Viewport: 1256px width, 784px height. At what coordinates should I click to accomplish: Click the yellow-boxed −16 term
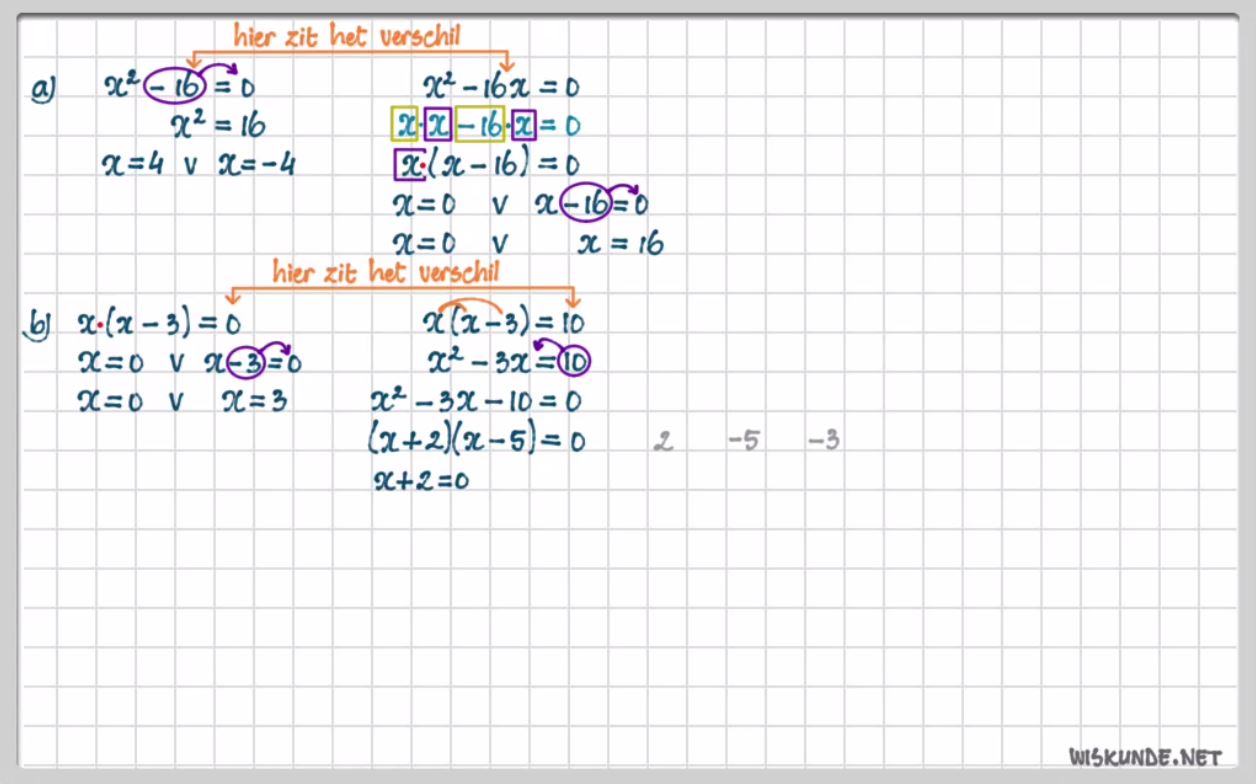pyautogui.click(x=479, y=125)
